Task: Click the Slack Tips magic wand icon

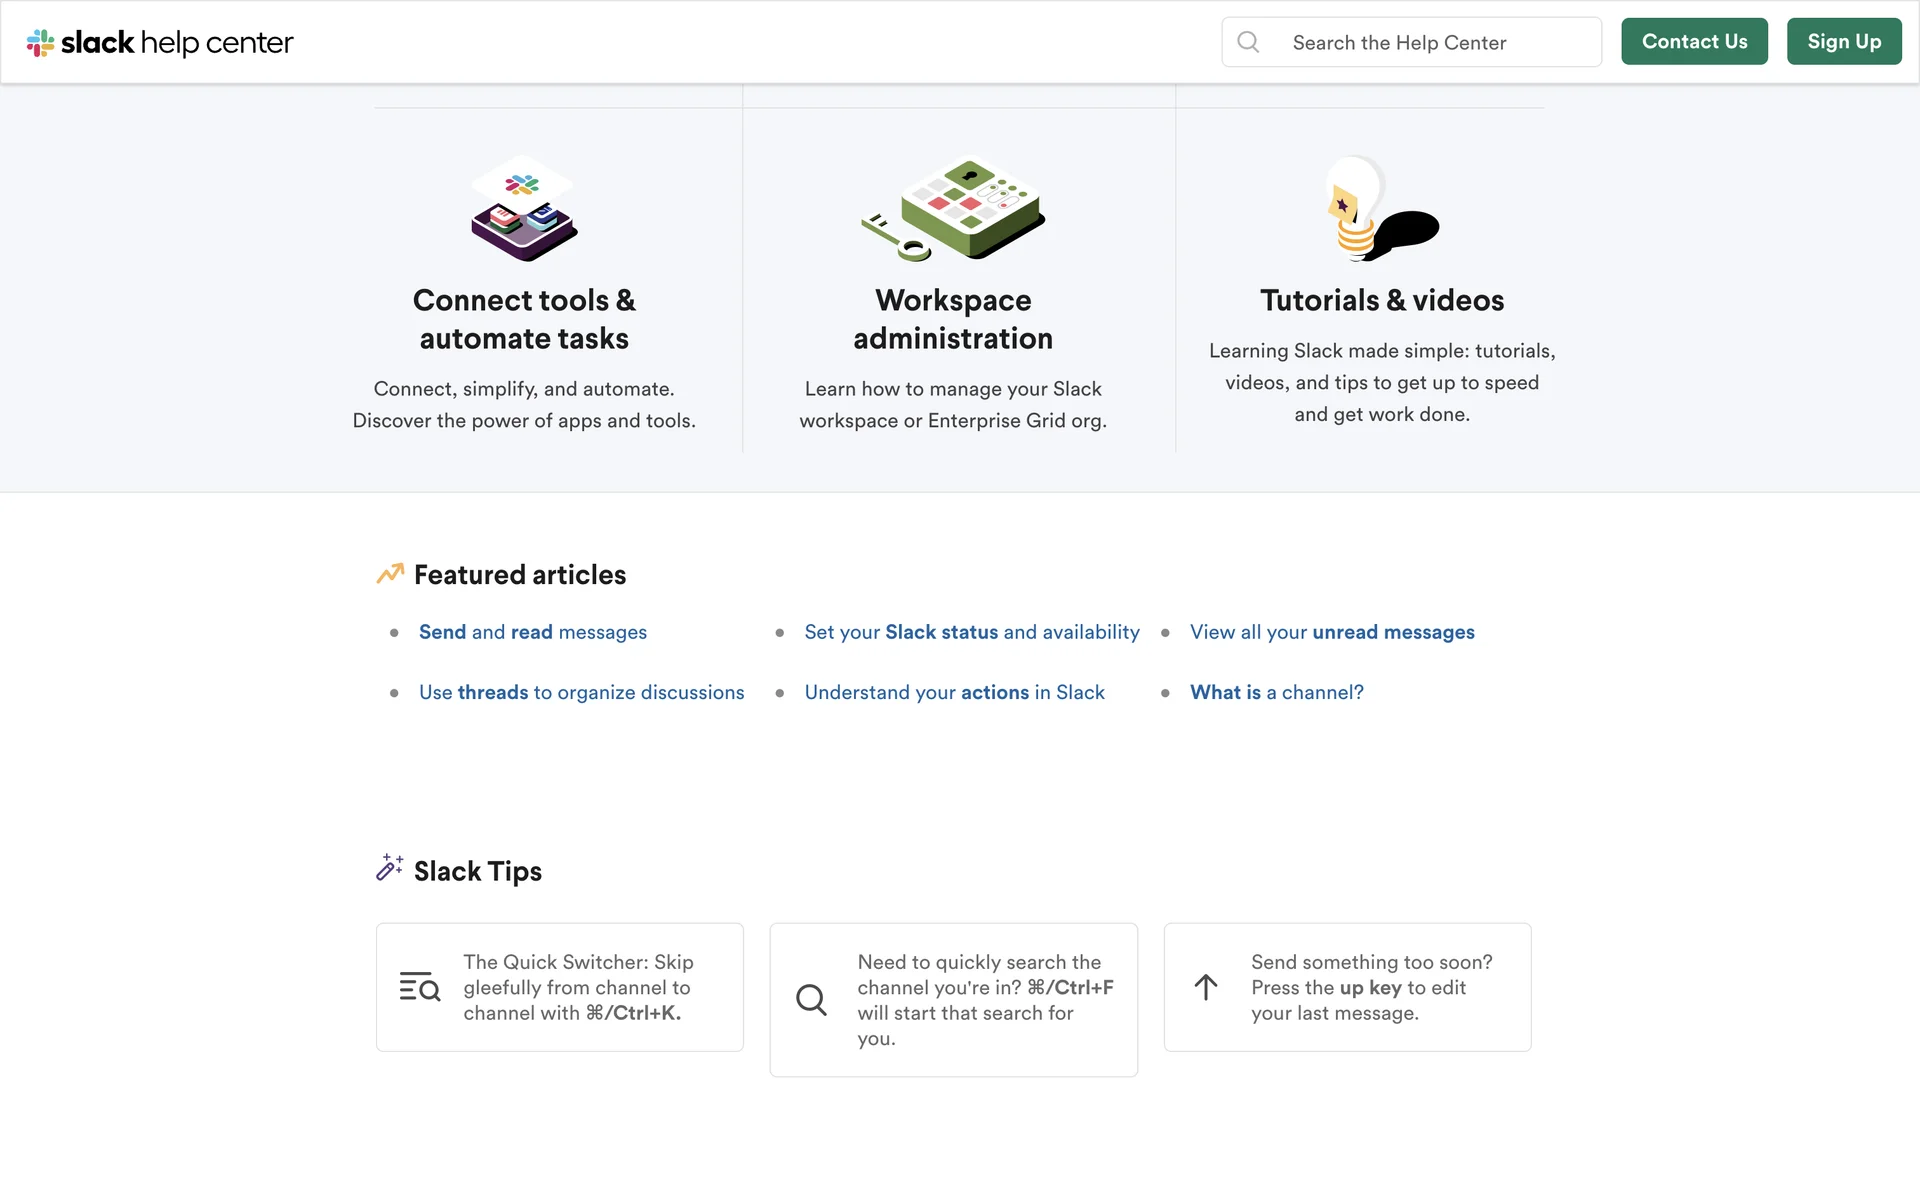Action: pos(389,868)
